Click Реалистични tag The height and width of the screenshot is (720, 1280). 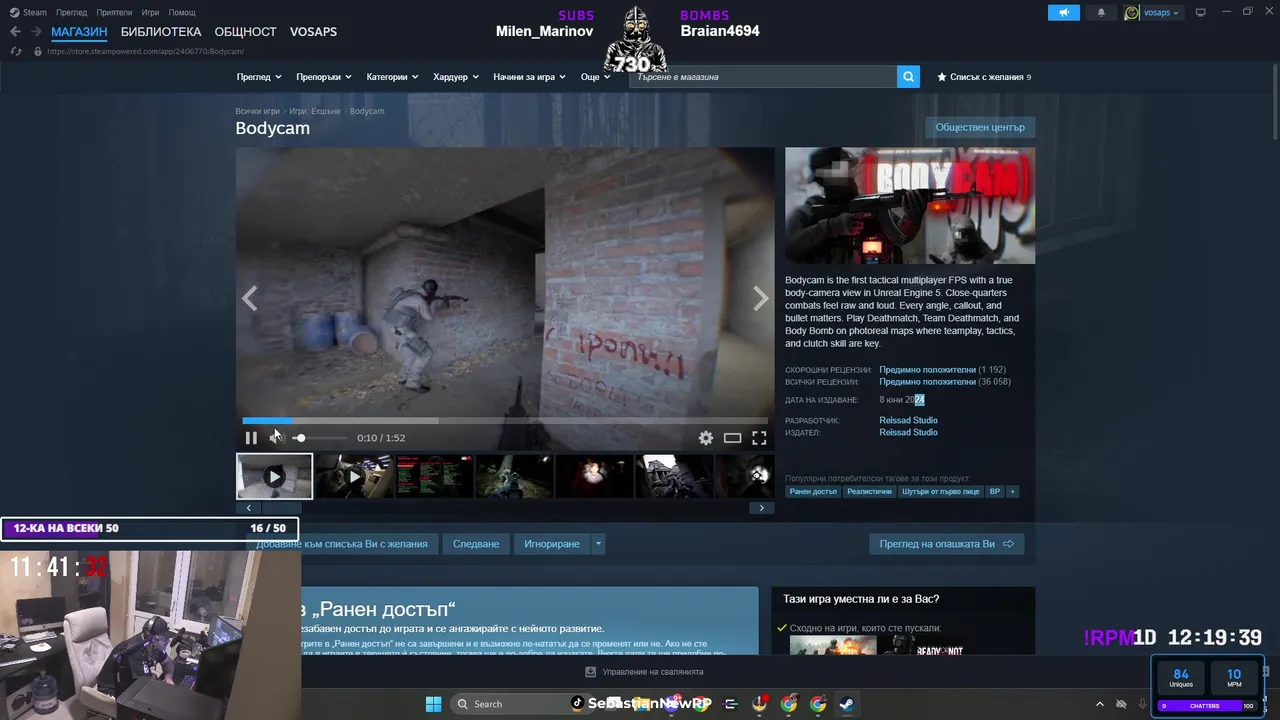[869, 491]
